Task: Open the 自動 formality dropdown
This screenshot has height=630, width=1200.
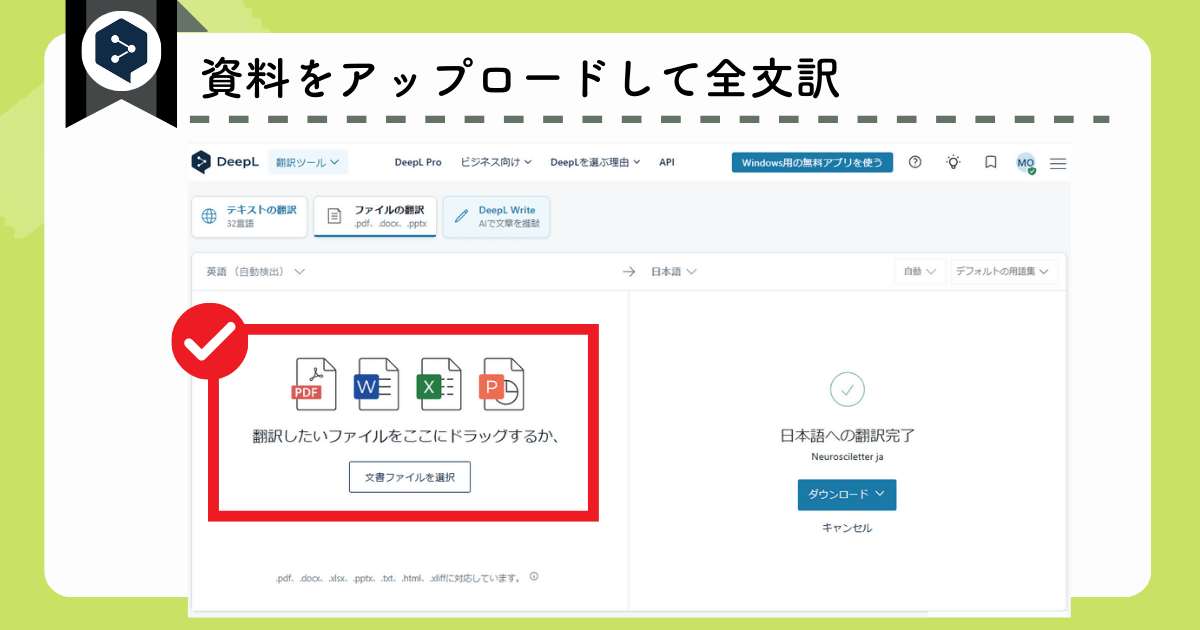Action: tap(920, 272)
